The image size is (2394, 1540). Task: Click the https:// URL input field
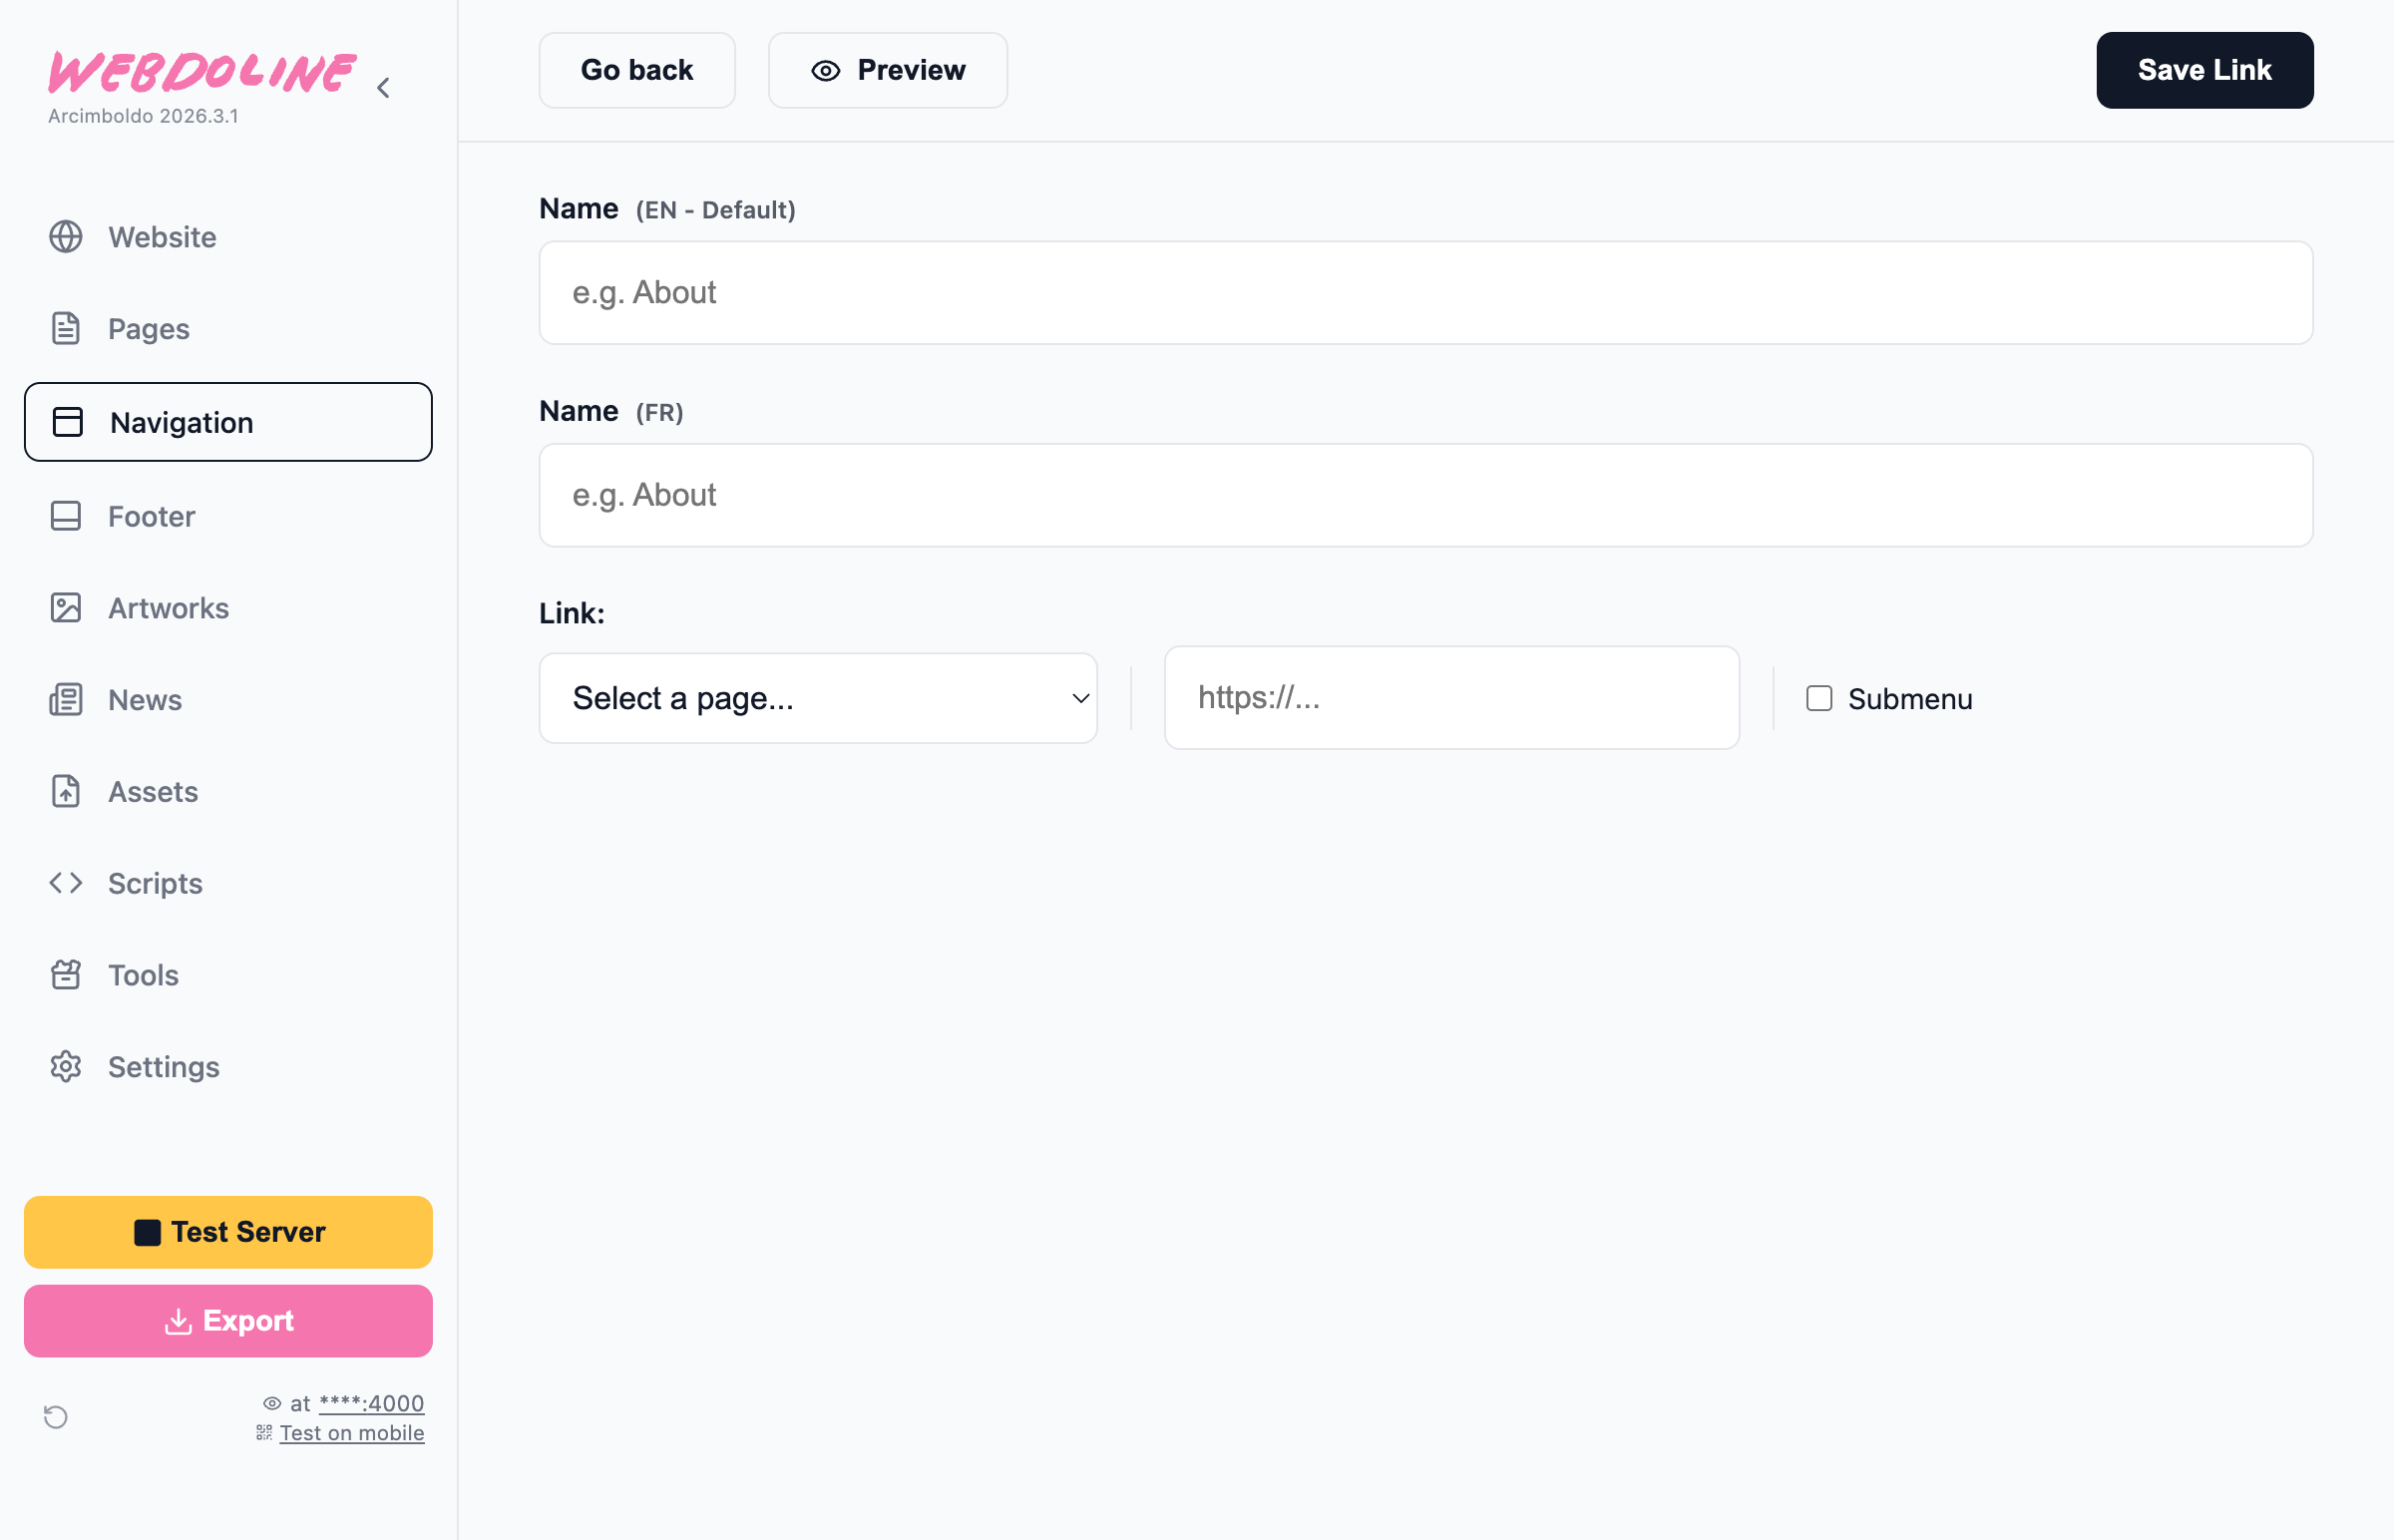1450,698
